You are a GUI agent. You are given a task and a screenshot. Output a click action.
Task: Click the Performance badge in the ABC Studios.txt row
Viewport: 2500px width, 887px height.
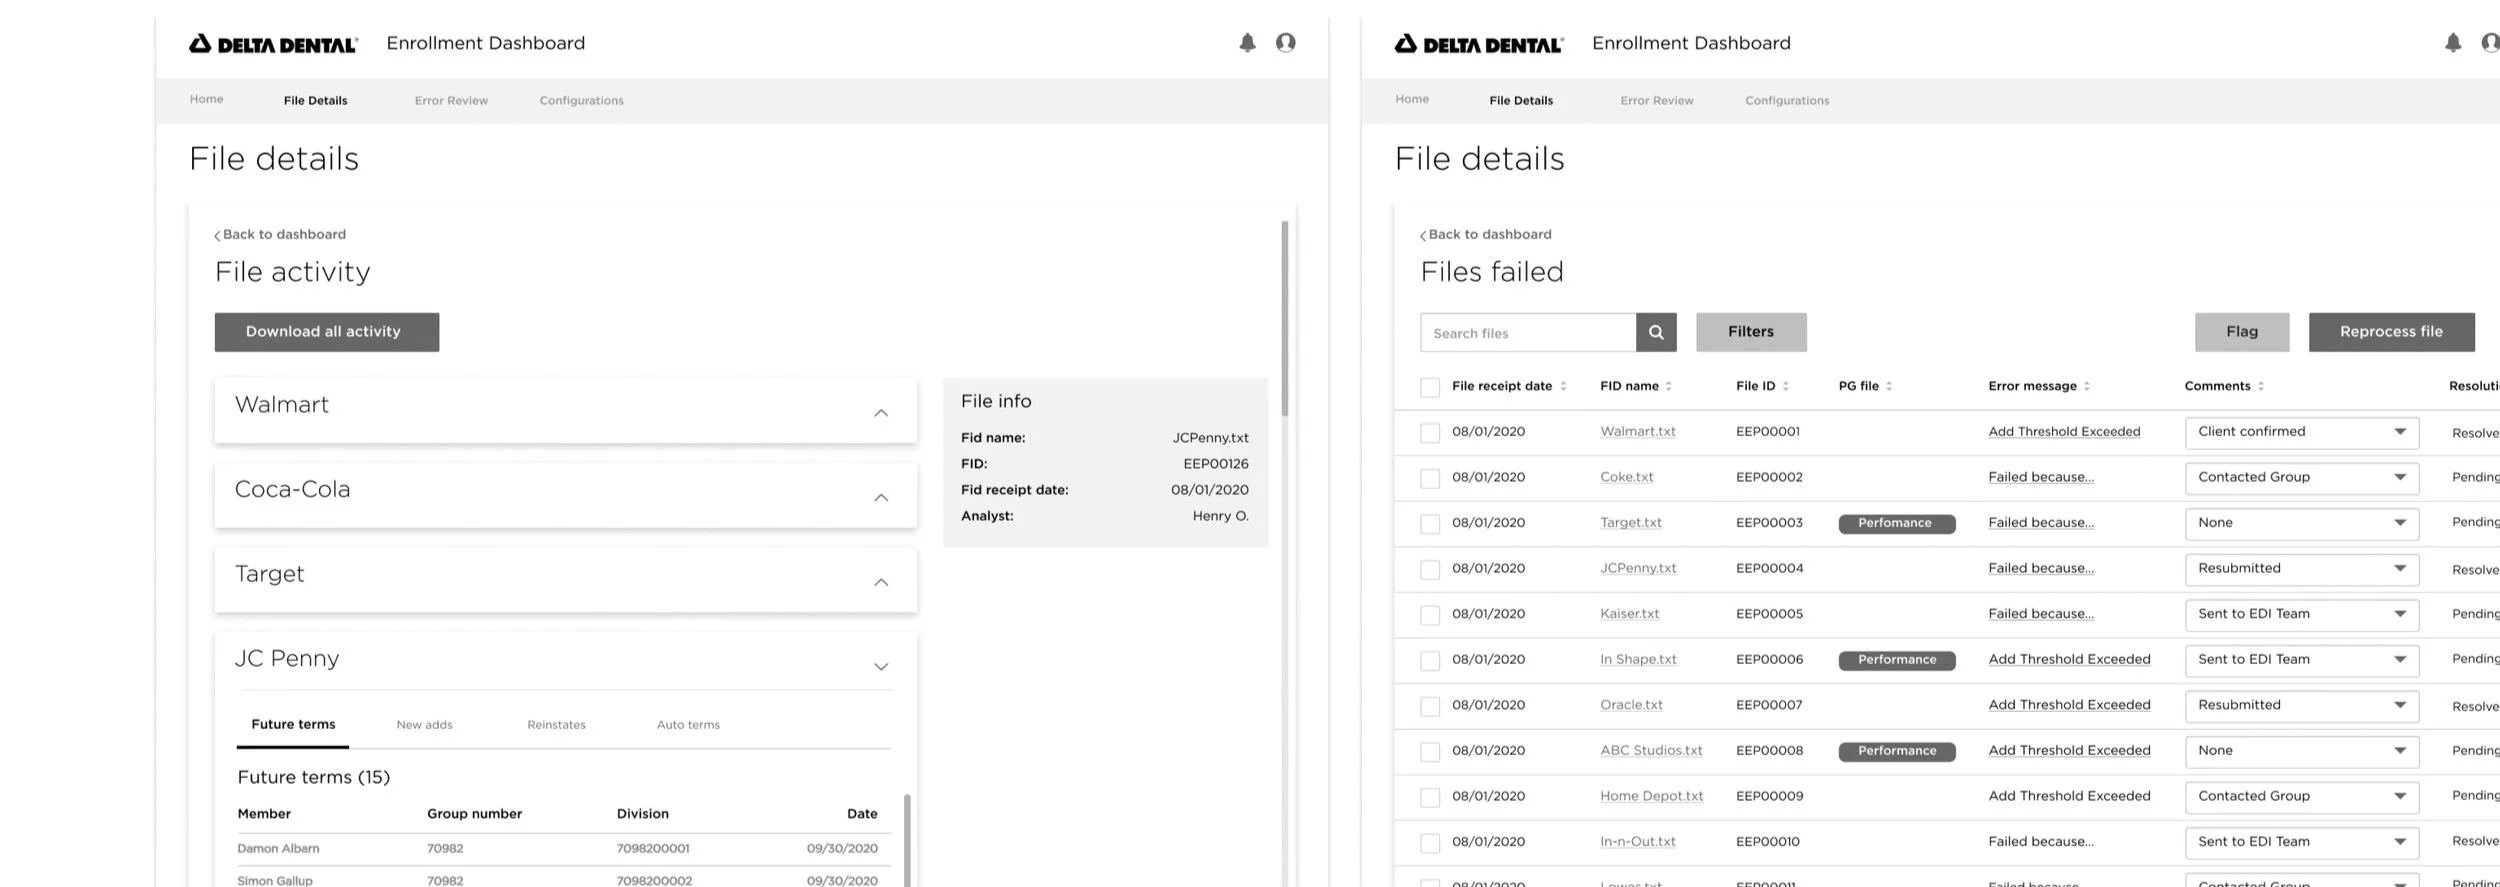click(1896, 751)
